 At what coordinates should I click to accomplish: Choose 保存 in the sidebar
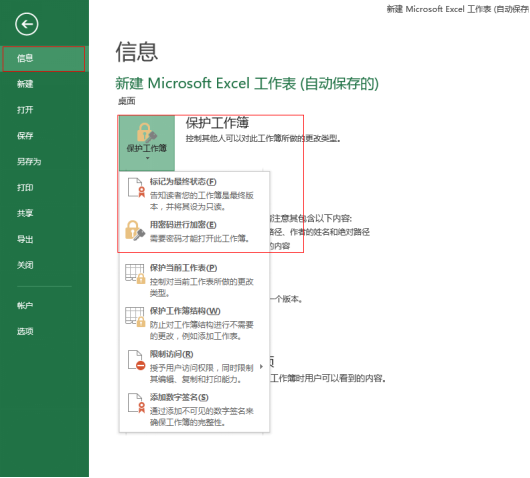(25, 136)
